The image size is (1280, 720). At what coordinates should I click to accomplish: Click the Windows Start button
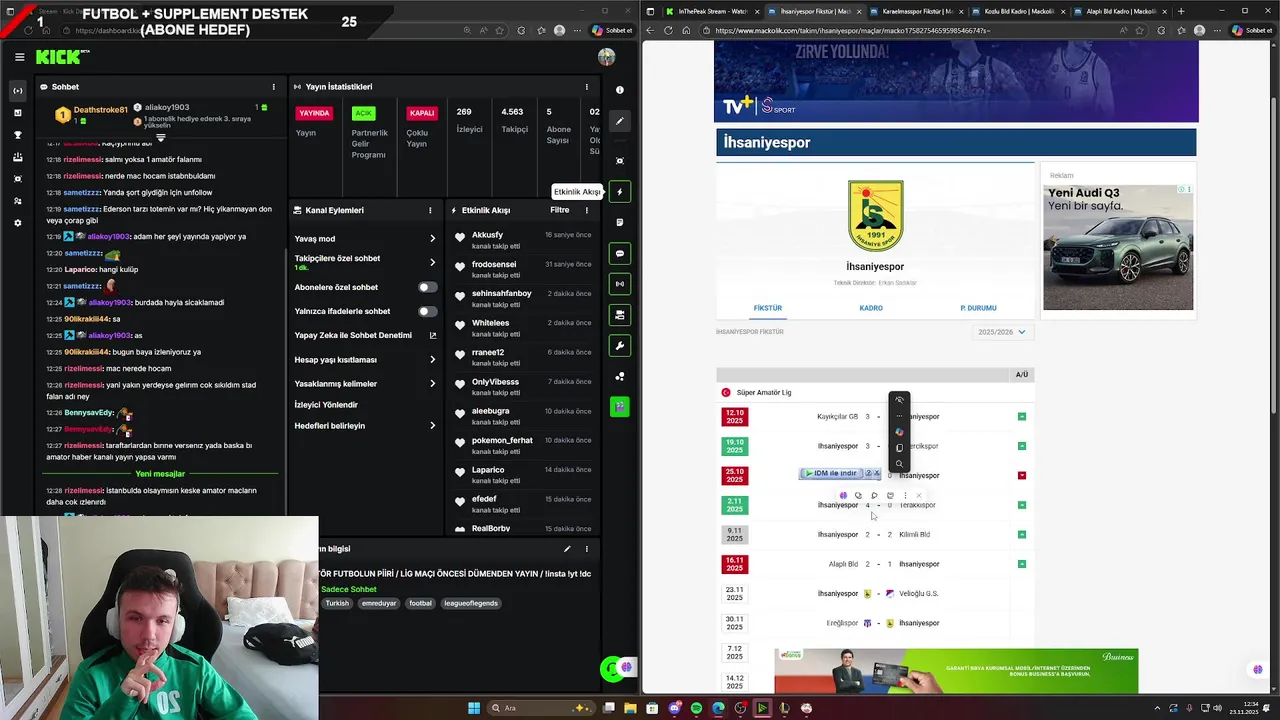pyautogui.click(x=474, y=708)
